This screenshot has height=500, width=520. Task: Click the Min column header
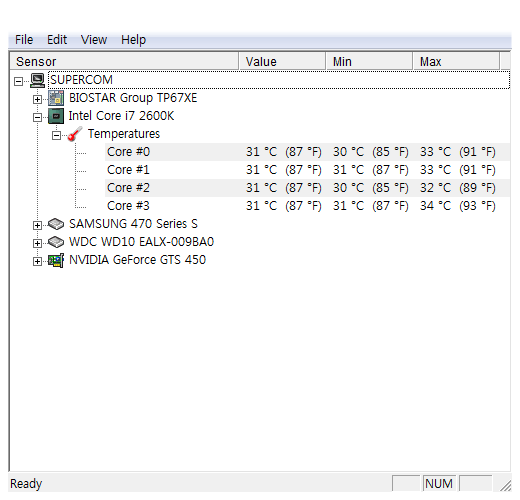point(369,61)
